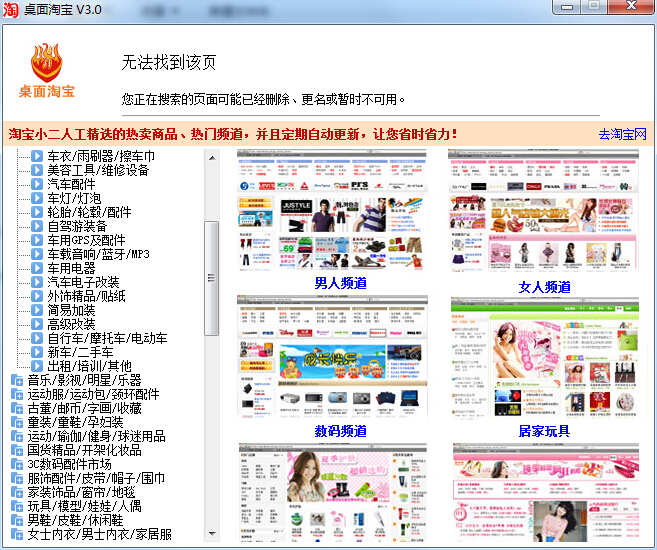Open the 去淘宝网 link
This screenshot has width=657, height=550.
point(622,134)
